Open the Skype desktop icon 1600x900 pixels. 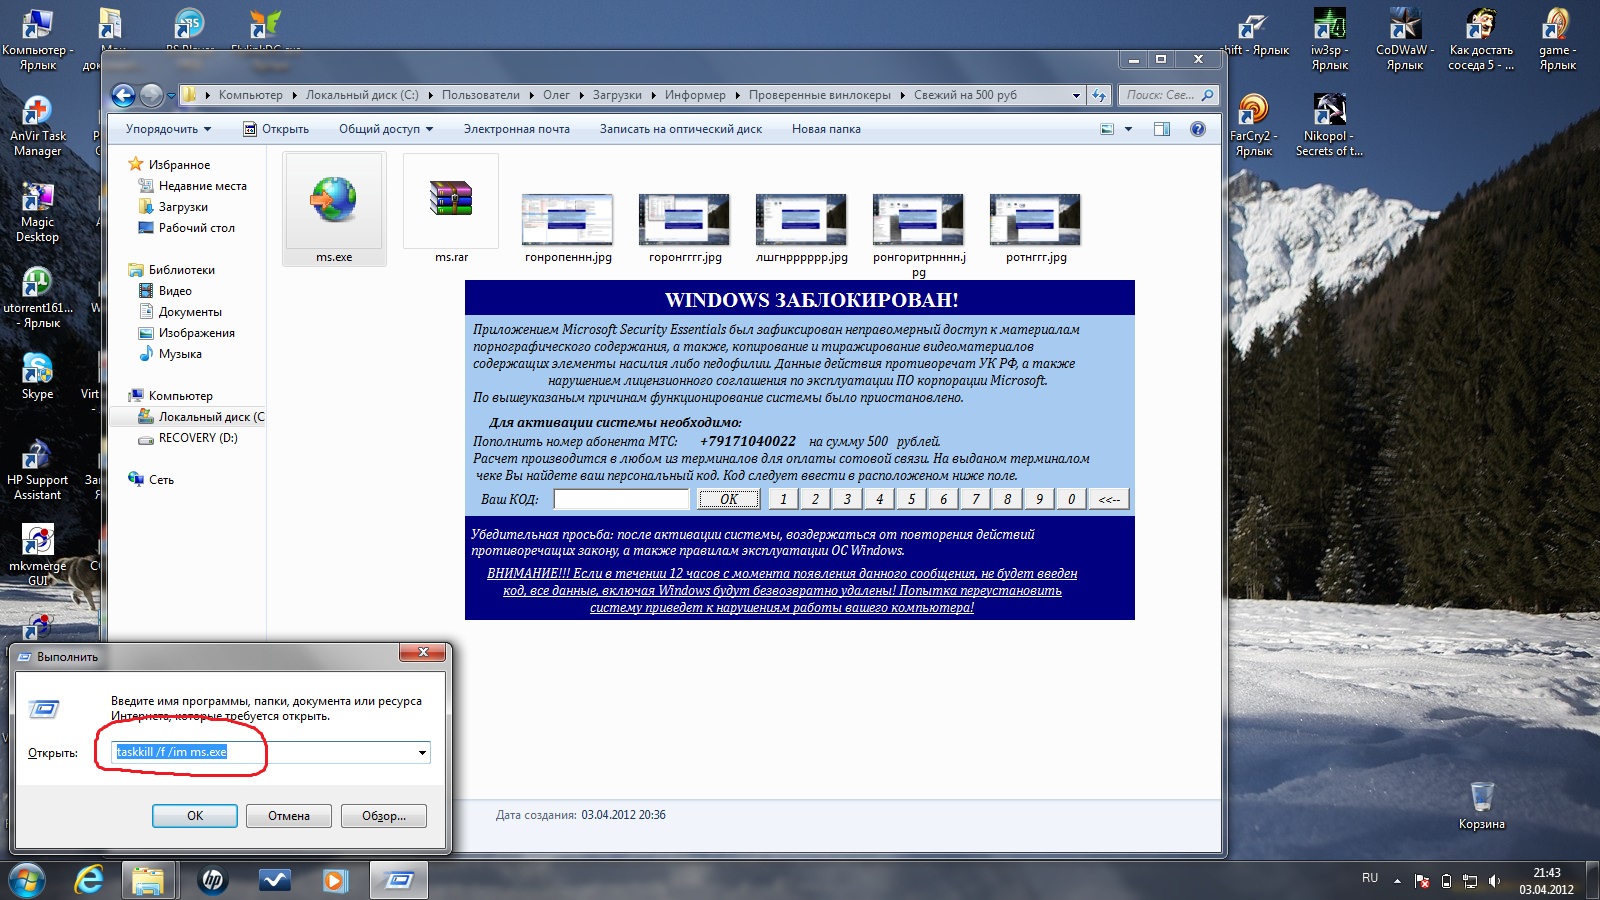point(37,377)
